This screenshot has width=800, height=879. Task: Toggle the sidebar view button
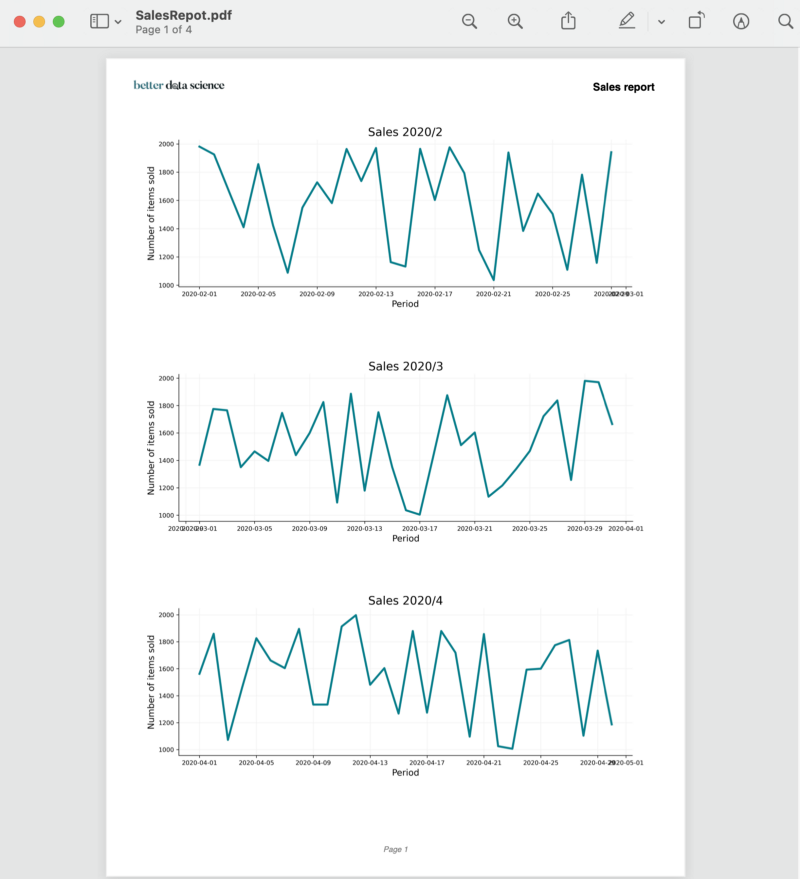99,21
